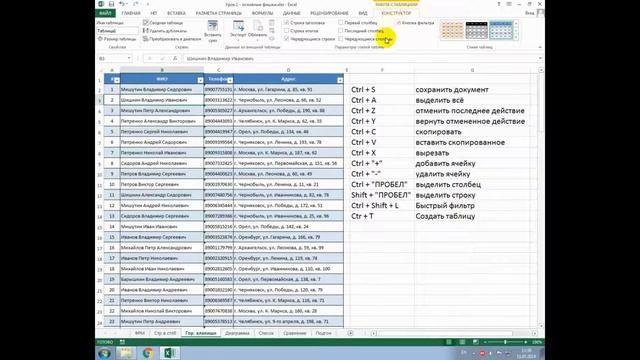Toggle Header Row (Строка заголовка) checkbox
Viewport: 640px width, 360px height.
[x=287, y=23]
